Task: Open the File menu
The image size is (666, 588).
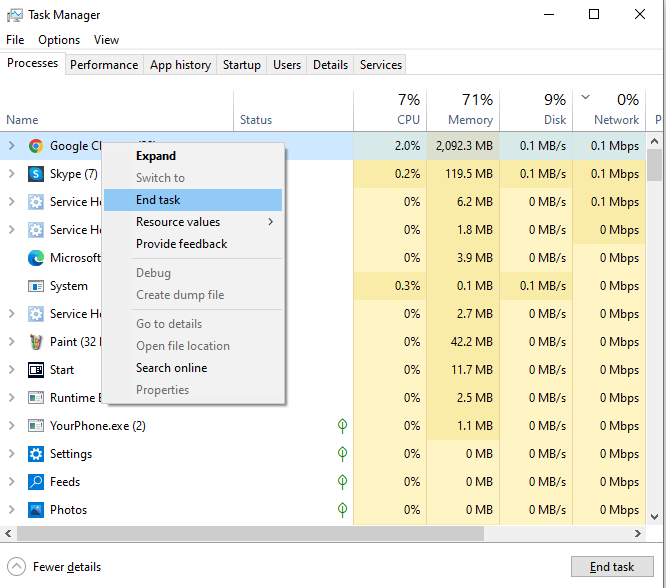Action: pos(15,40)
